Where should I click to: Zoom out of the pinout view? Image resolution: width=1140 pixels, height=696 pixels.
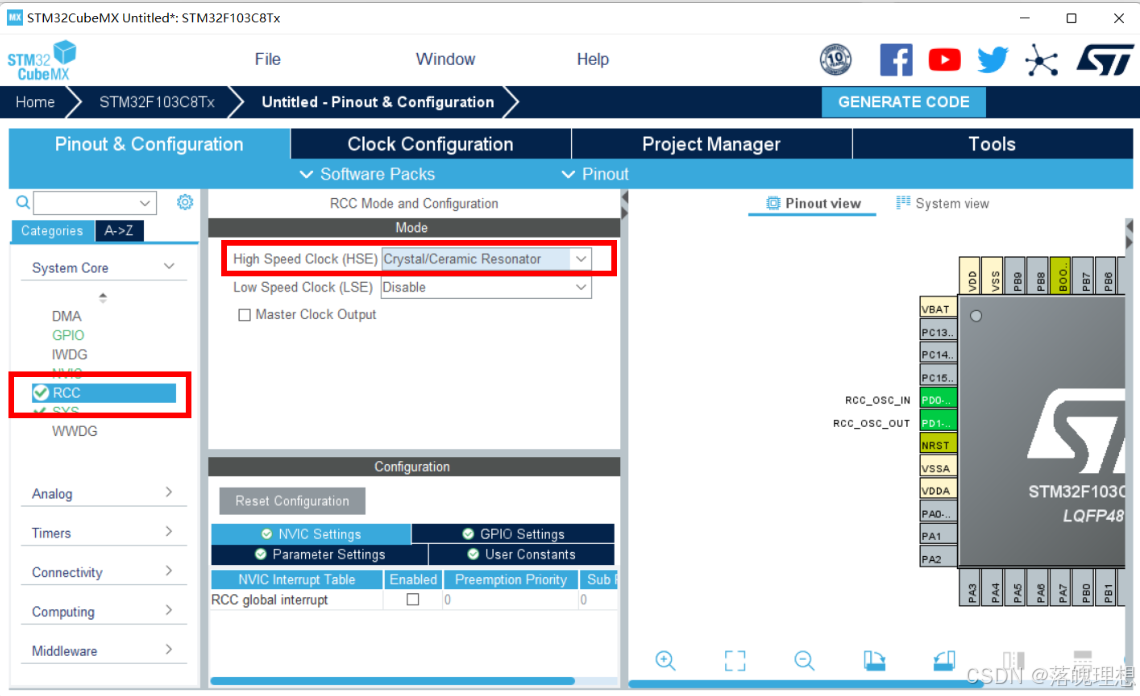tap(804, 660)
